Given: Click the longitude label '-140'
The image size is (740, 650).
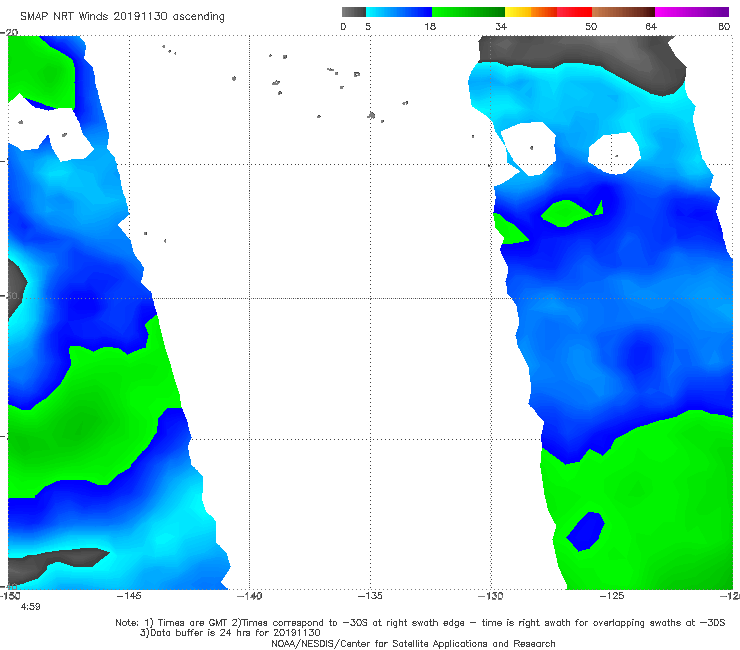Looking at the screenshot, I should tap(250, 596).
